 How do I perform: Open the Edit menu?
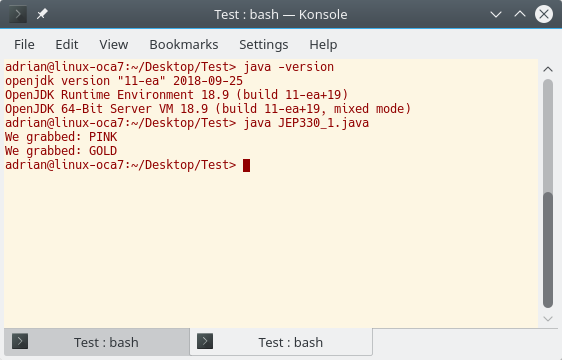tap(67, 44)
